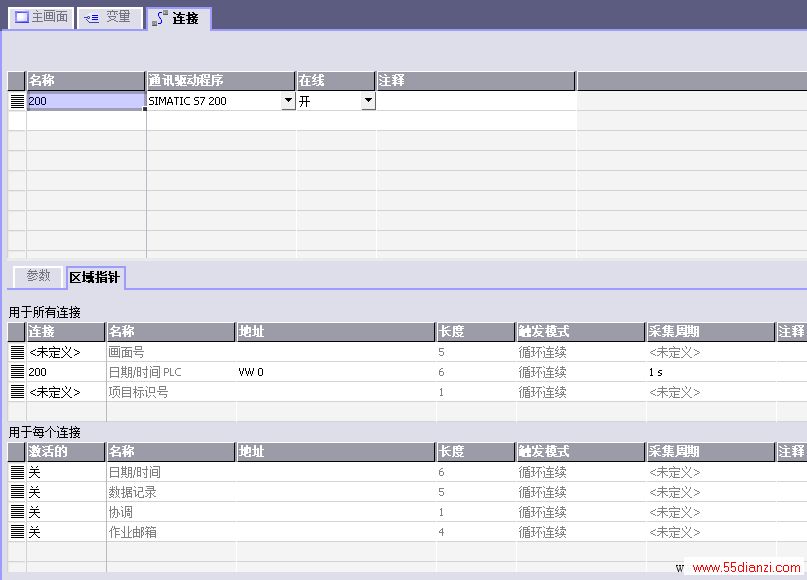Screen dimensions: 807x580
Task: Select row handle for 作业邮箱 row
Action: click(17, 532)
